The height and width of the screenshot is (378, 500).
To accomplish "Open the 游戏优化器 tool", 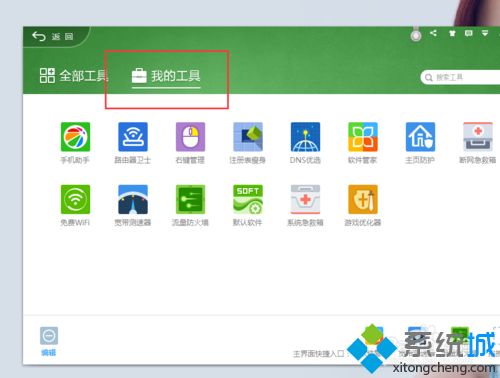I will tap(363, 199).
